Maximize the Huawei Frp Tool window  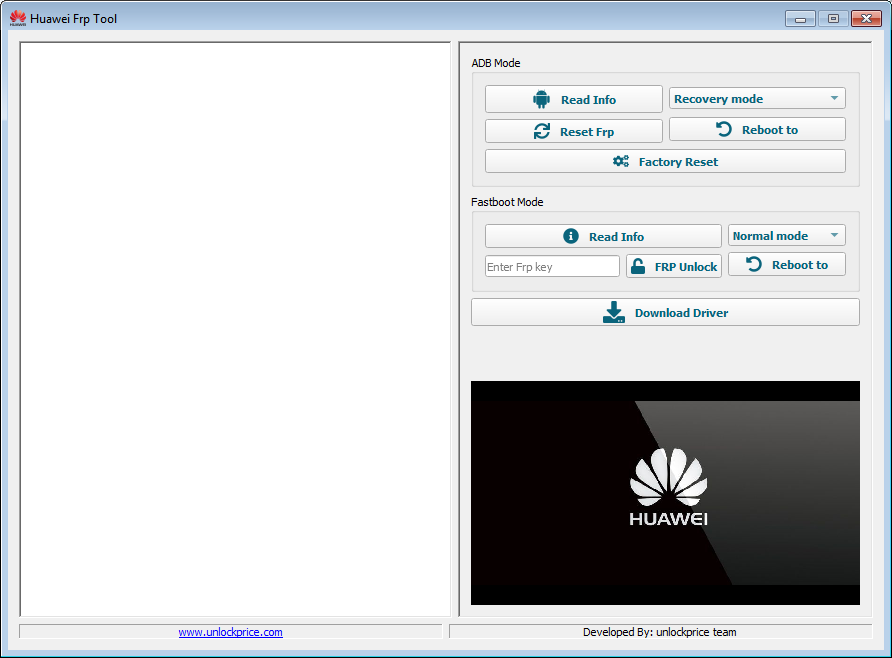point(833,19)
